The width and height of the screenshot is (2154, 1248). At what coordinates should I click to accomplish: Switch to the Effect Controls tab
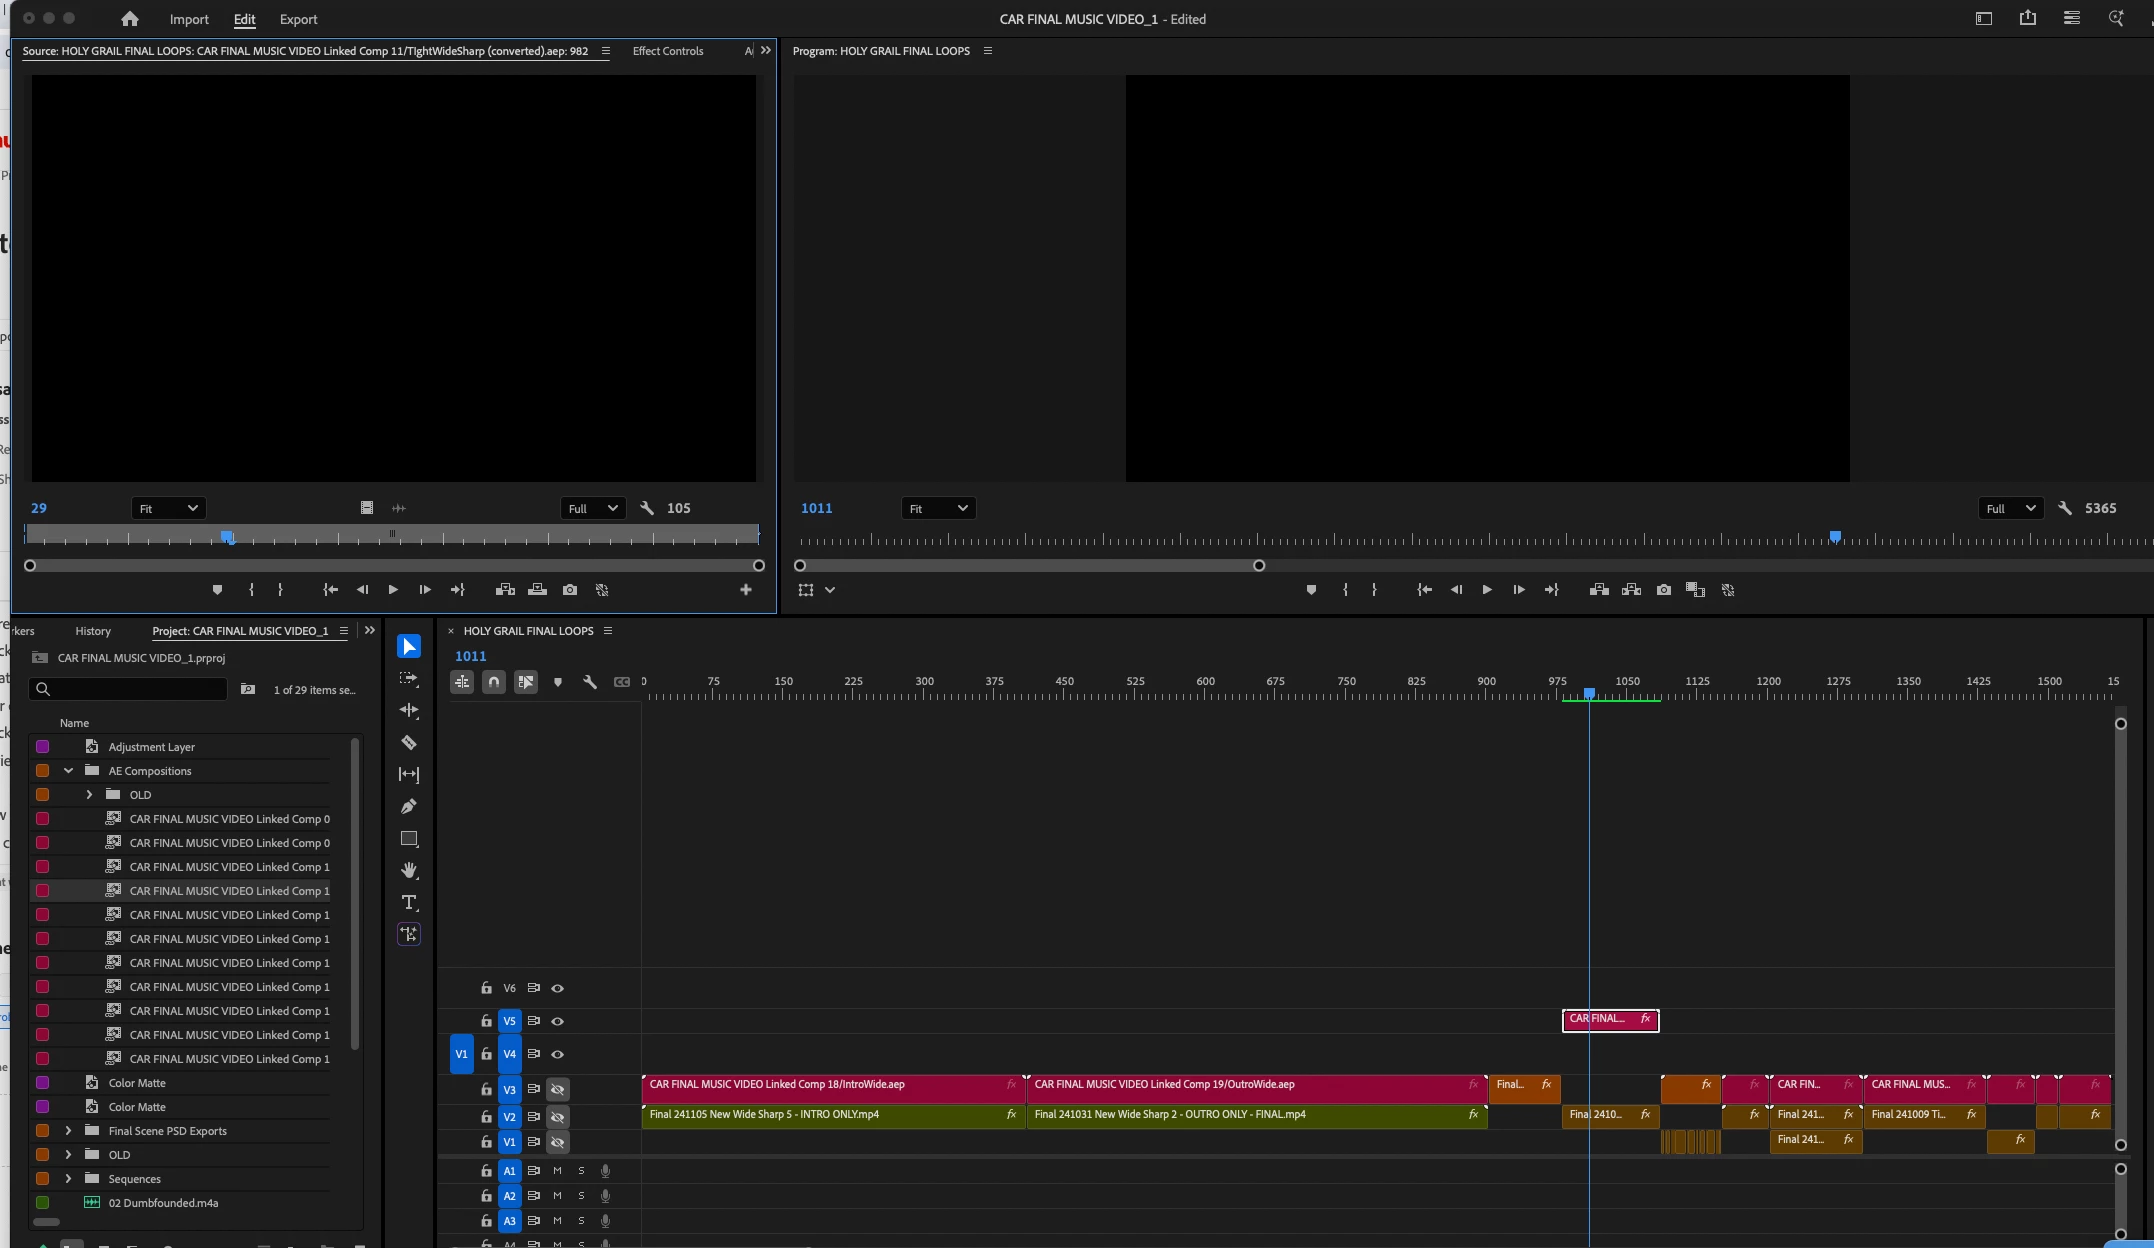pos(667,51)
